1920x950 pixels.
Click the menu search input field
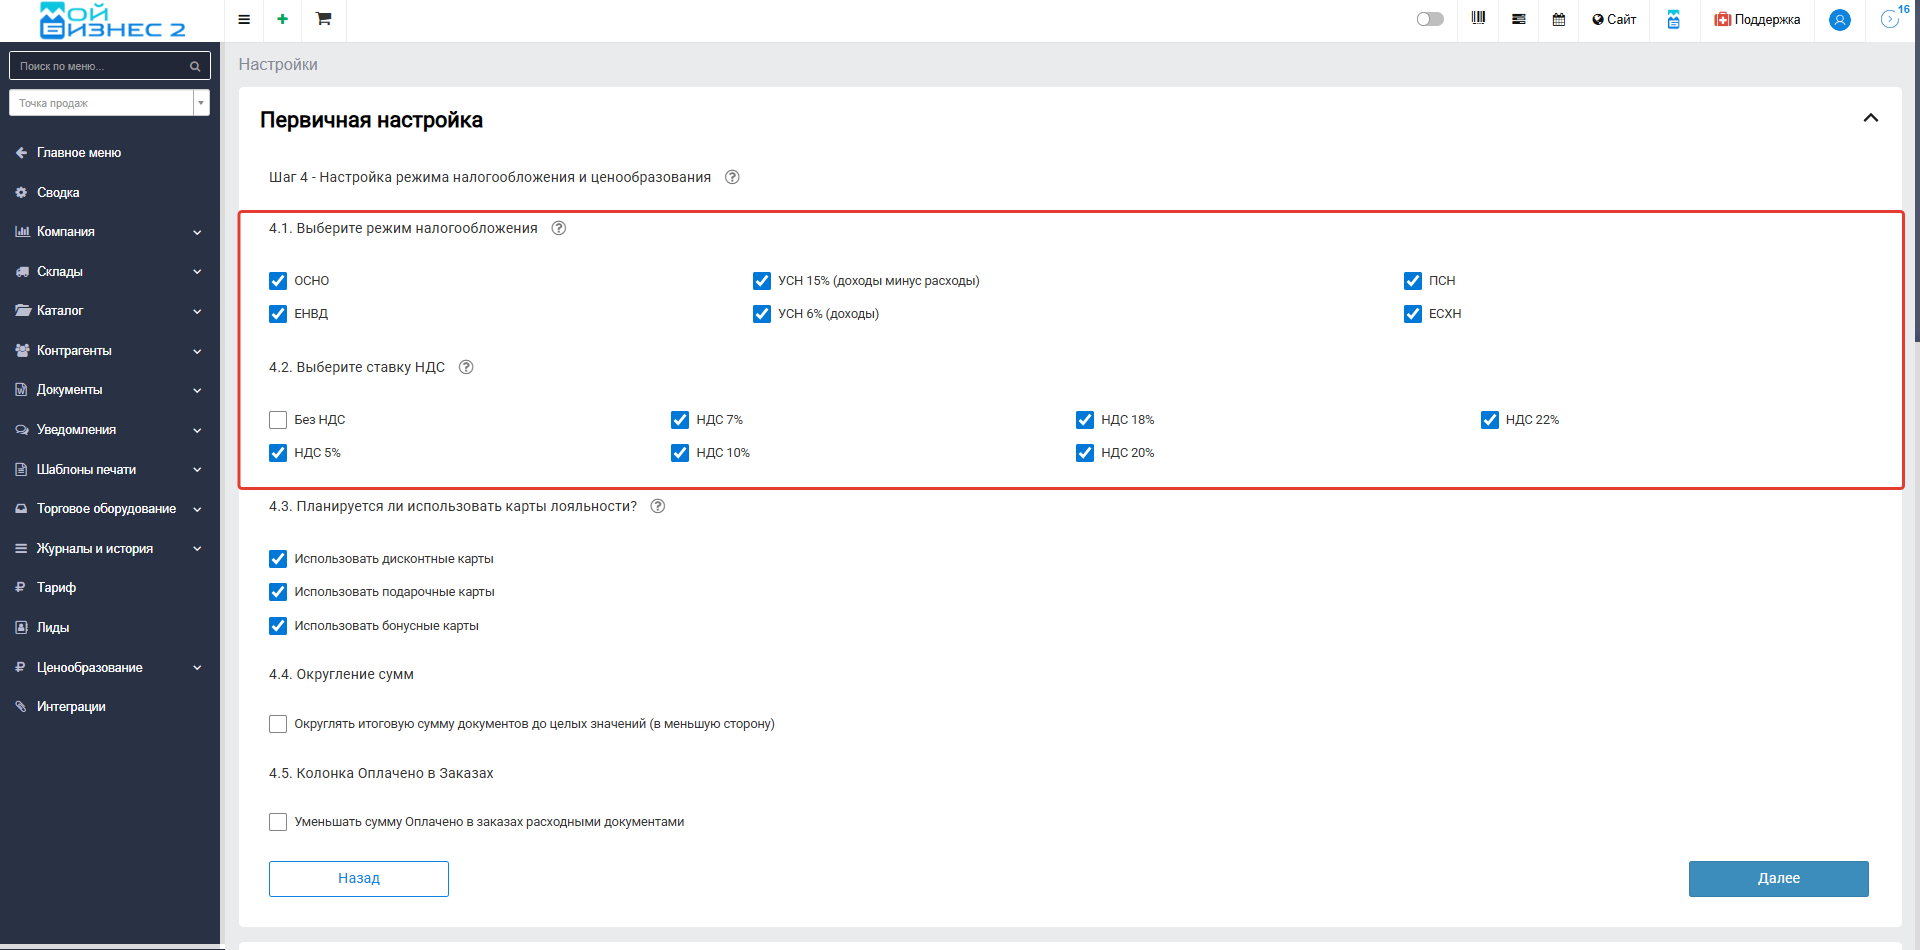[100, 66]
